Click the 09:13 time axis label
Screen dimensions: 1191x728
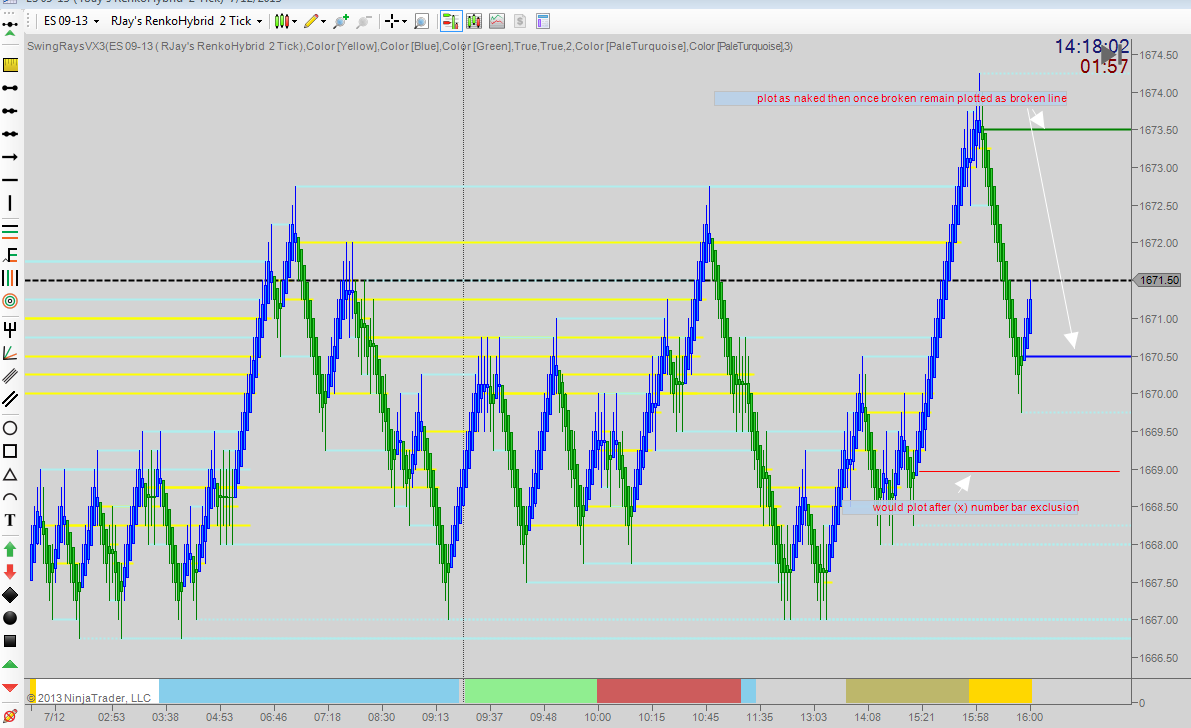(435, 717)
